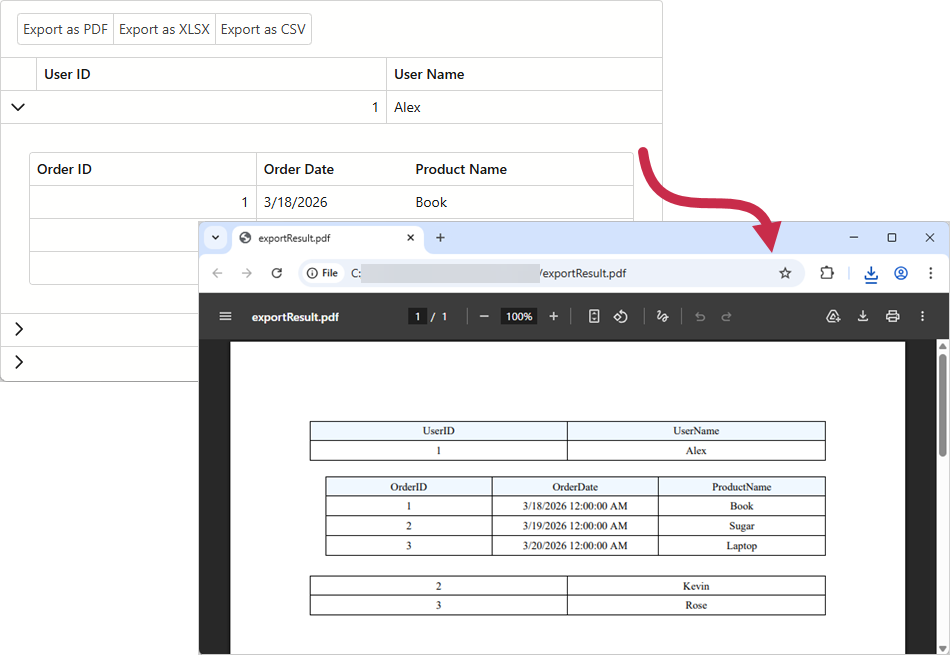Reload the PDF page
This screenshot has width=950, height=655.
point(277,273)
